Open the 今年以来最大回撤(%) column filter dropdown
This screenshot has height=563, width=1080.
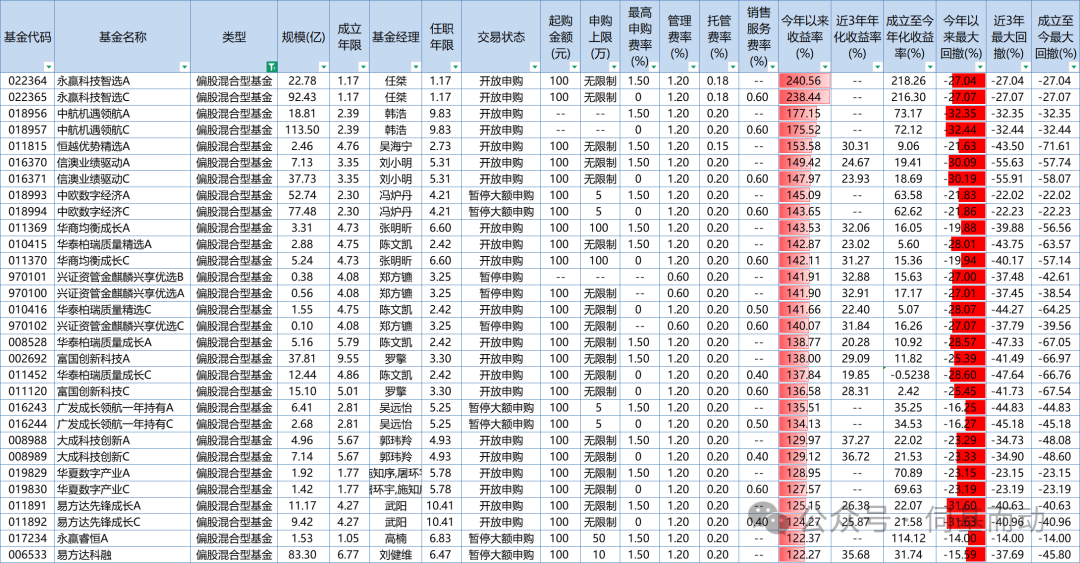point(979,67)
